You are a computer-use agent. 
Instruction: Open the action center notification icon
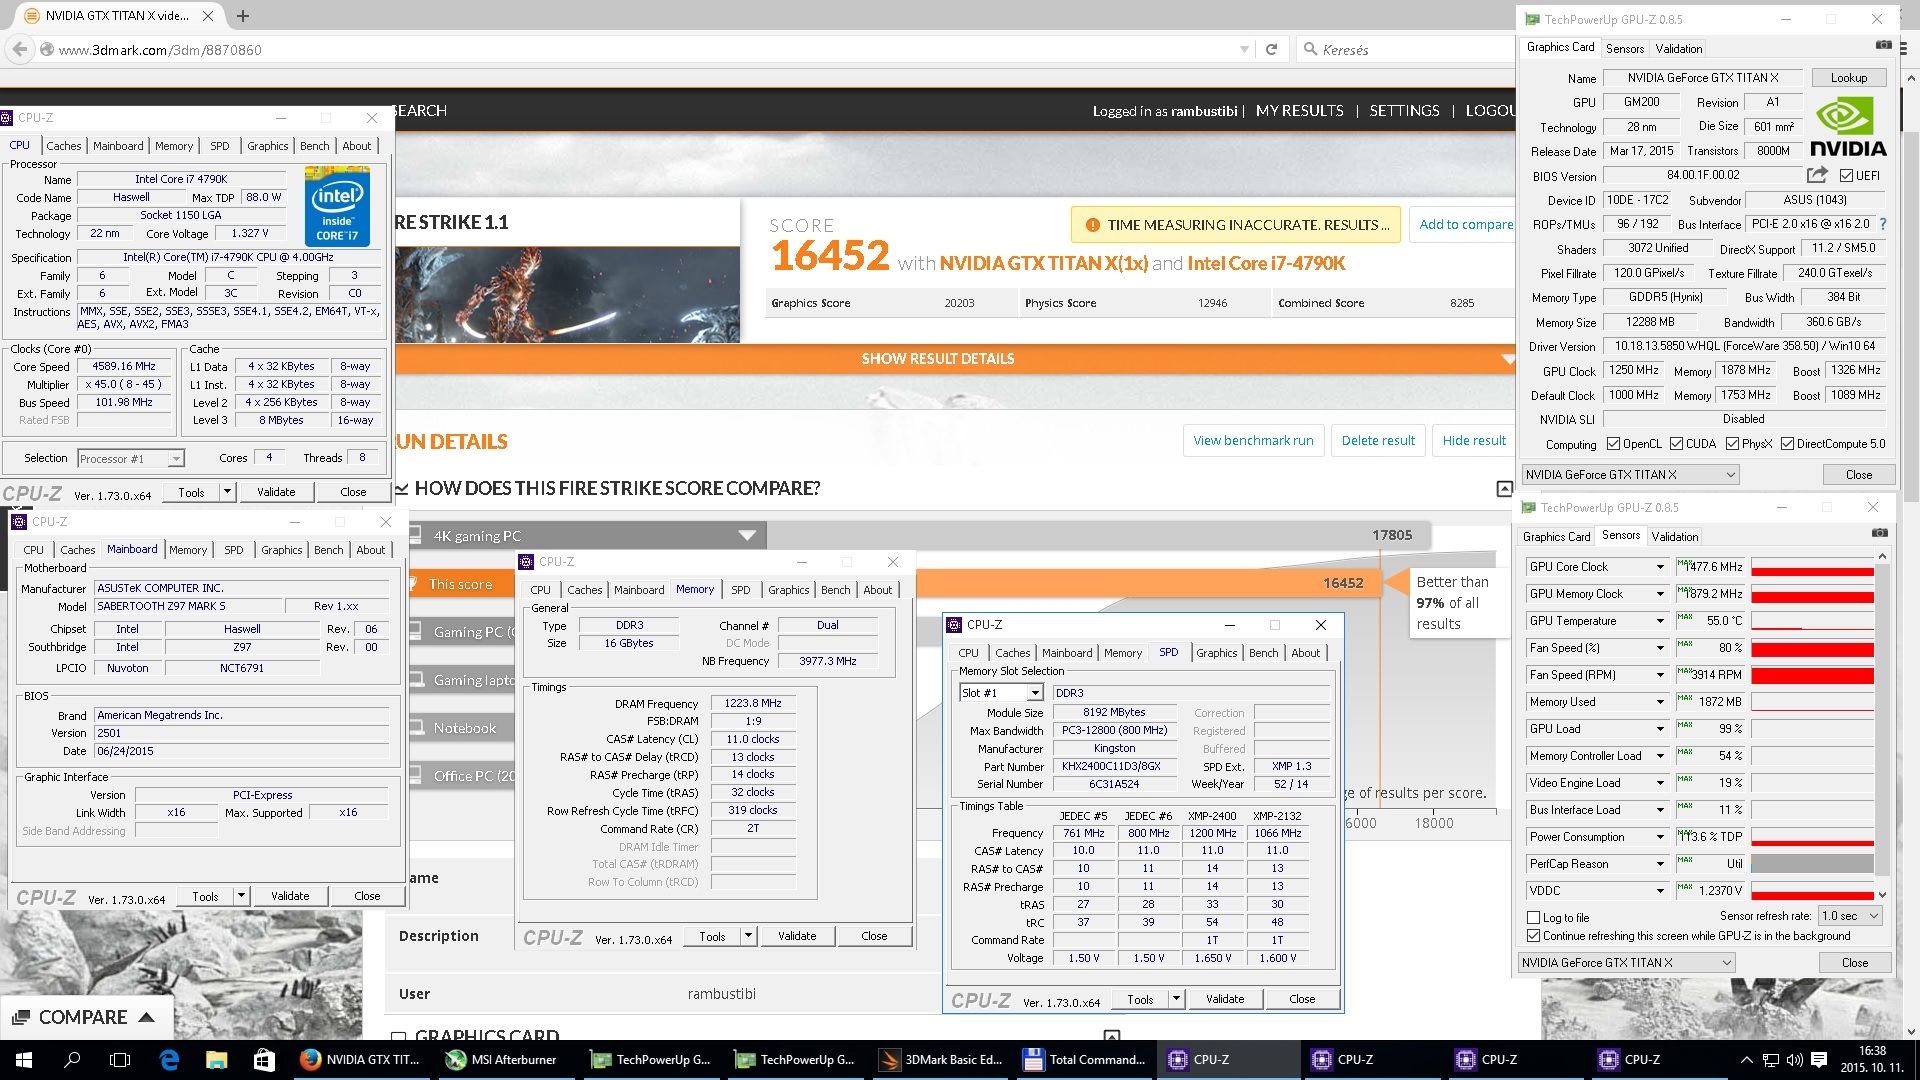pos(1819,1060)
